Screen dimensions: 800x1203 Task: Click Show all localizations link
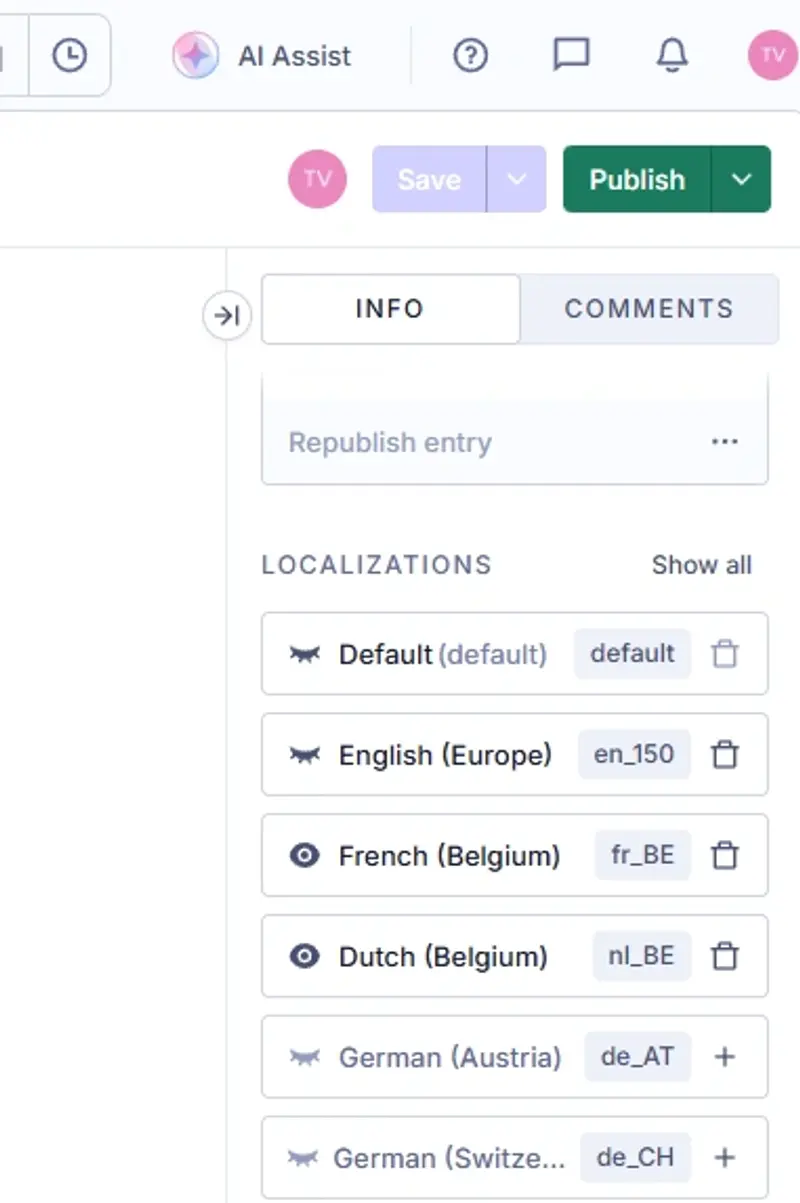[x=701, y=565]
